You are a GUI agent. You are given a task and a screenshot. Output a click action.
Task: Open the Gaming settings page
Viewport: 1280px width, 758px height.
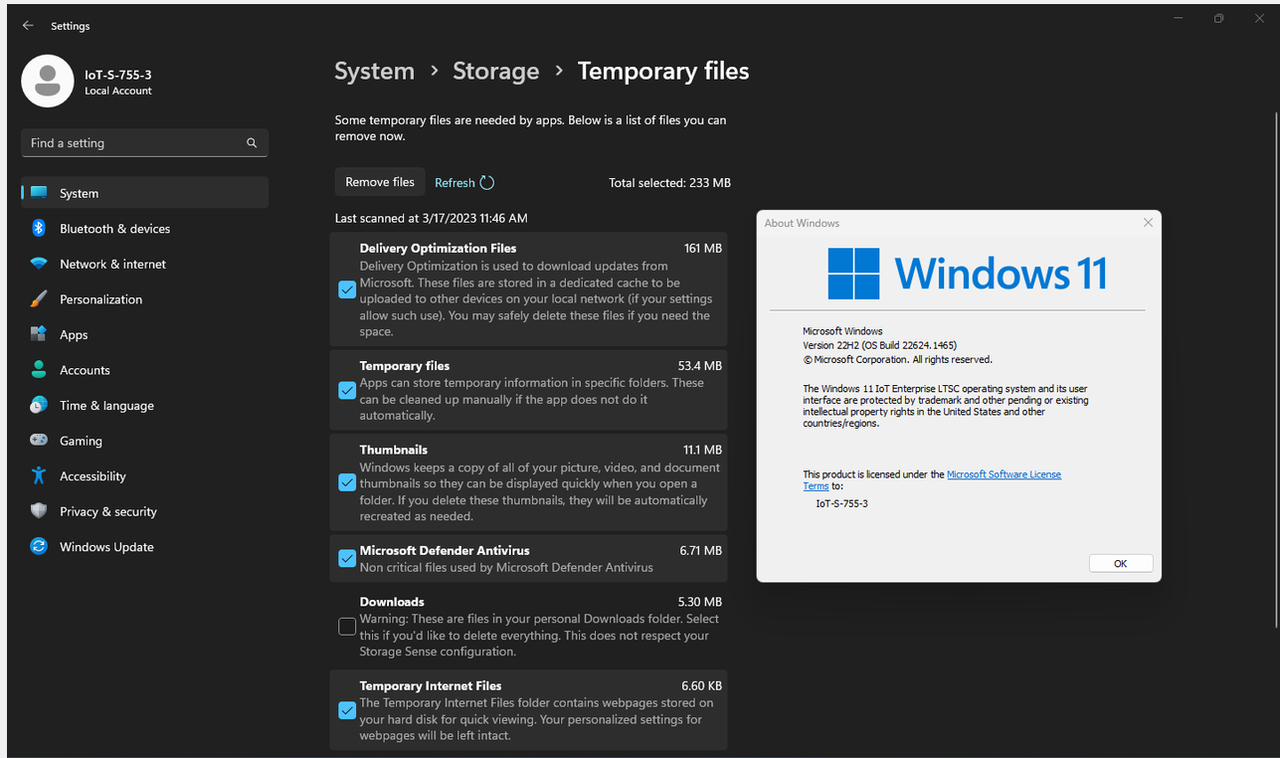click(145, 441)
